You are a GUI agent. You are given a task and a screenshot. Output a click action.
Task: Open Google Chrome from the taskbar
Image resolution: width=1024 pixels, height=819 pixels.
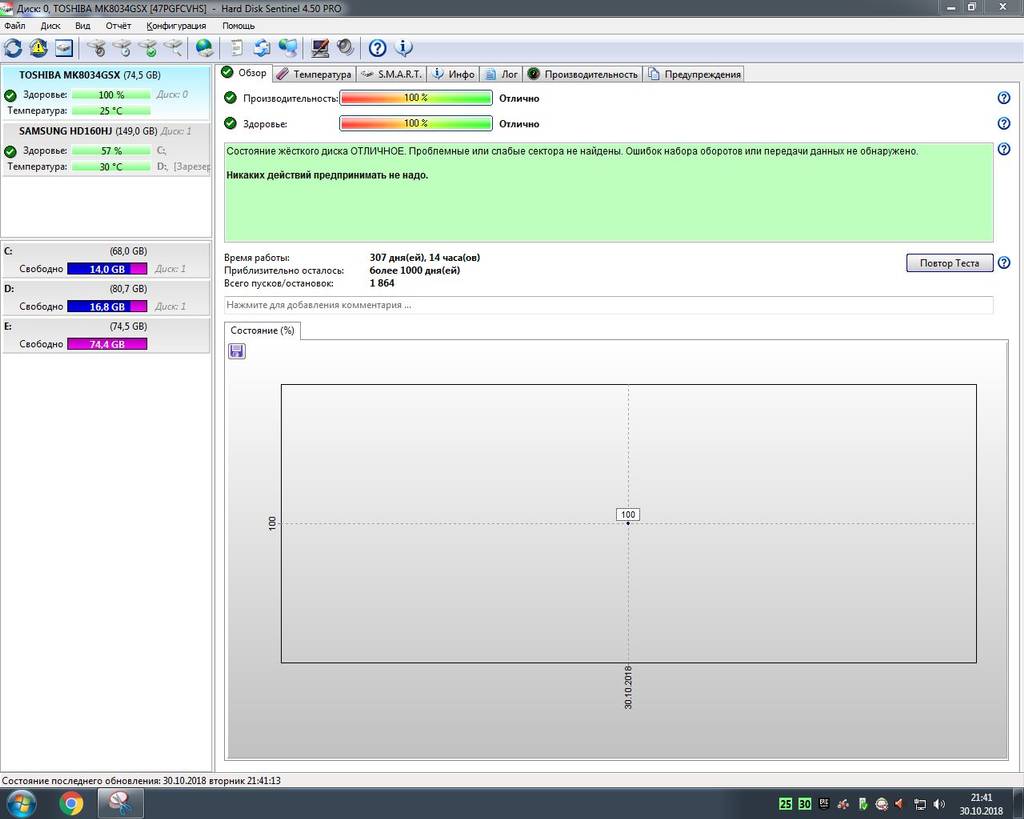71,803
